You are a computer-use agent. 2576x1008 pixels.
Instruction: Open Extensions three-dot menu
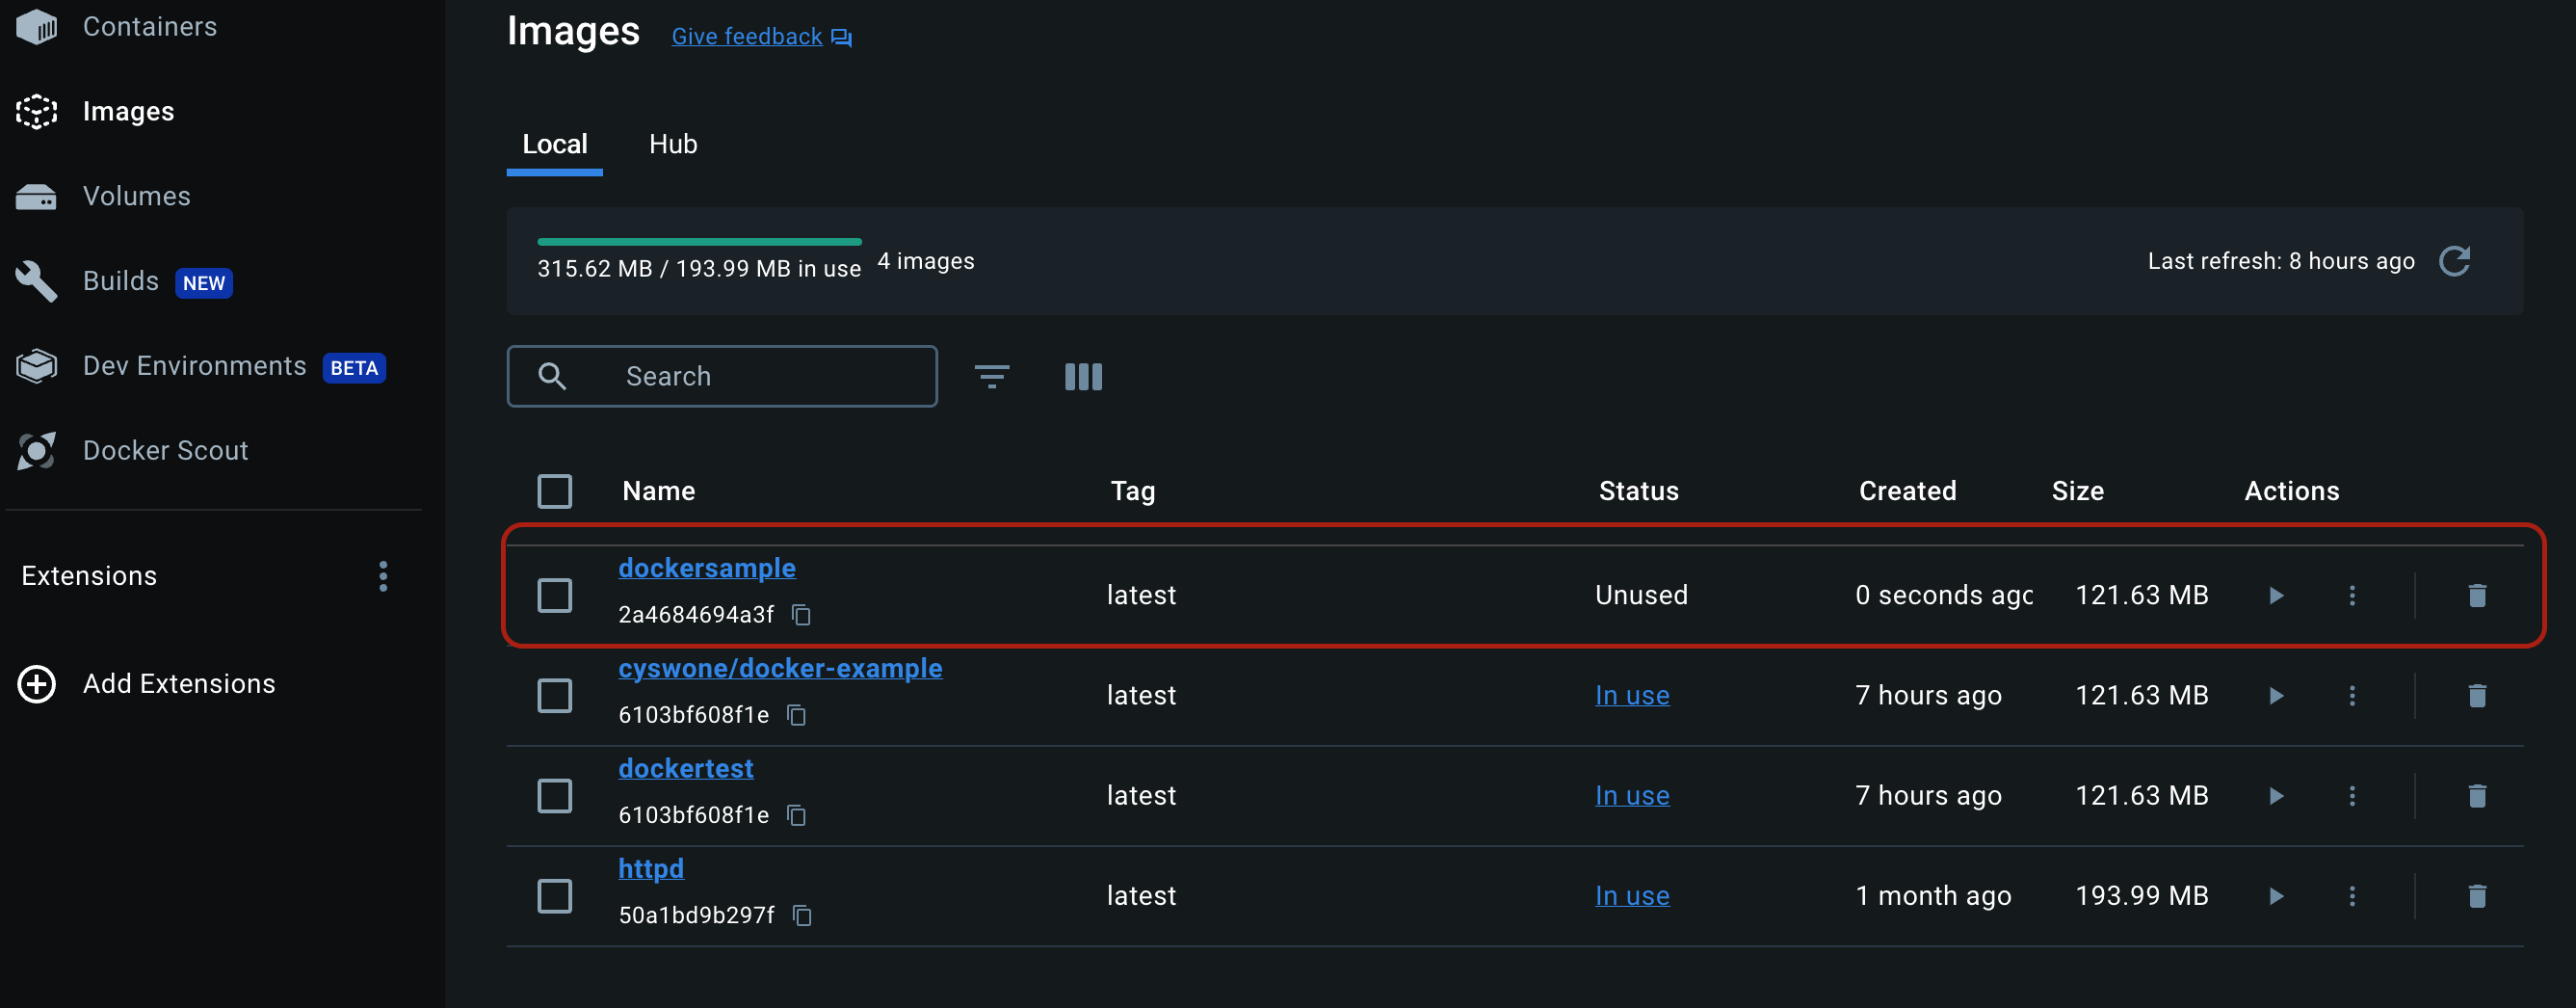coord(383,576)
